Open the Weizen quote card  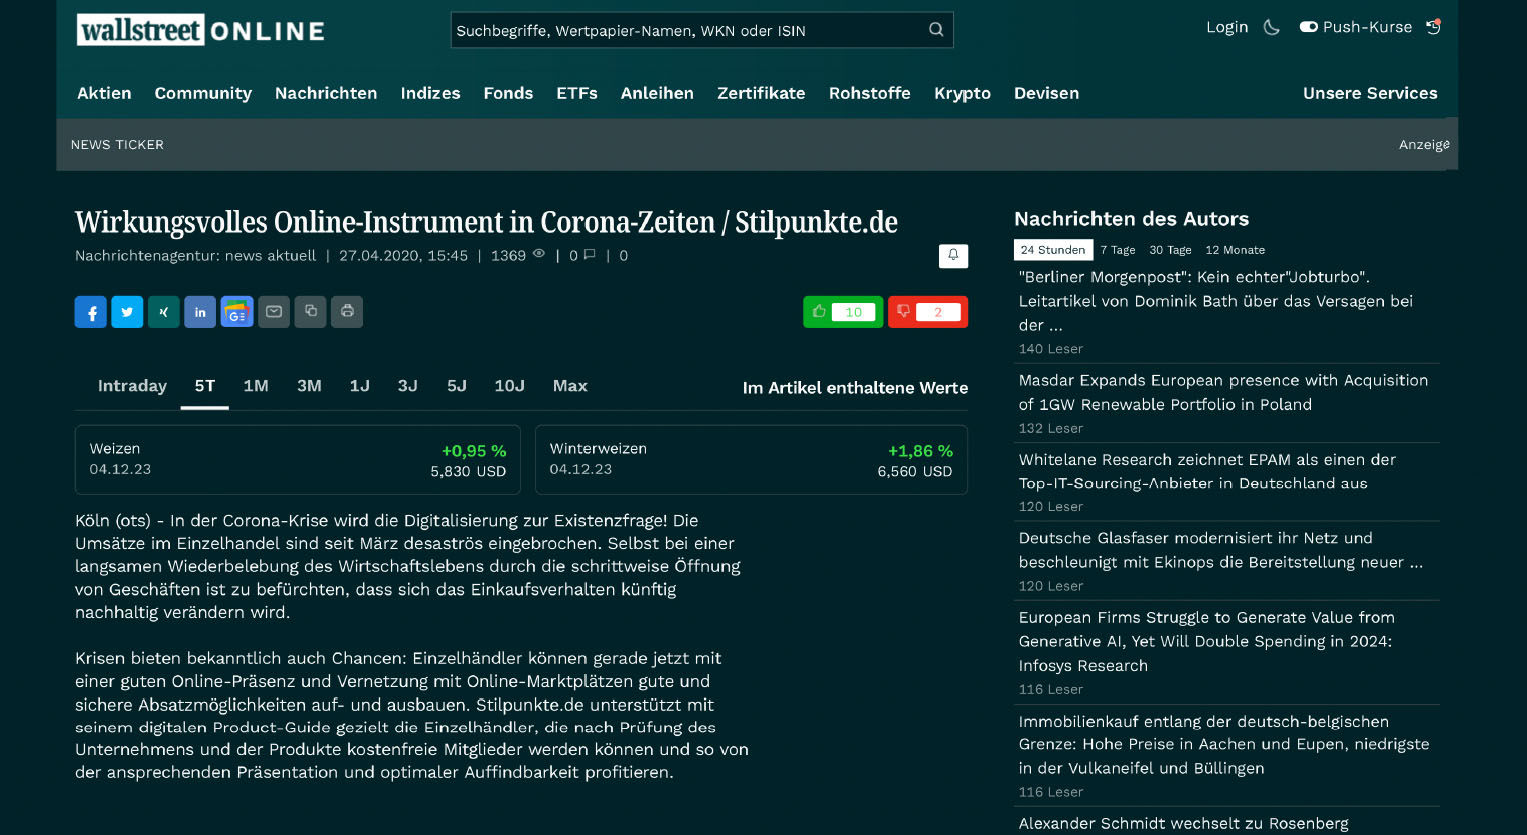coord(298,460)
